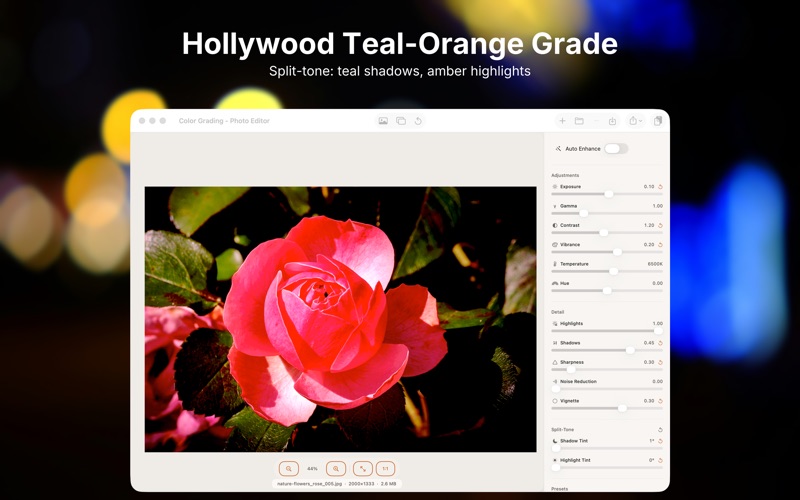800x500 pixels.
Task: Reset the Shadows value
Action: (x=660, y=343)
